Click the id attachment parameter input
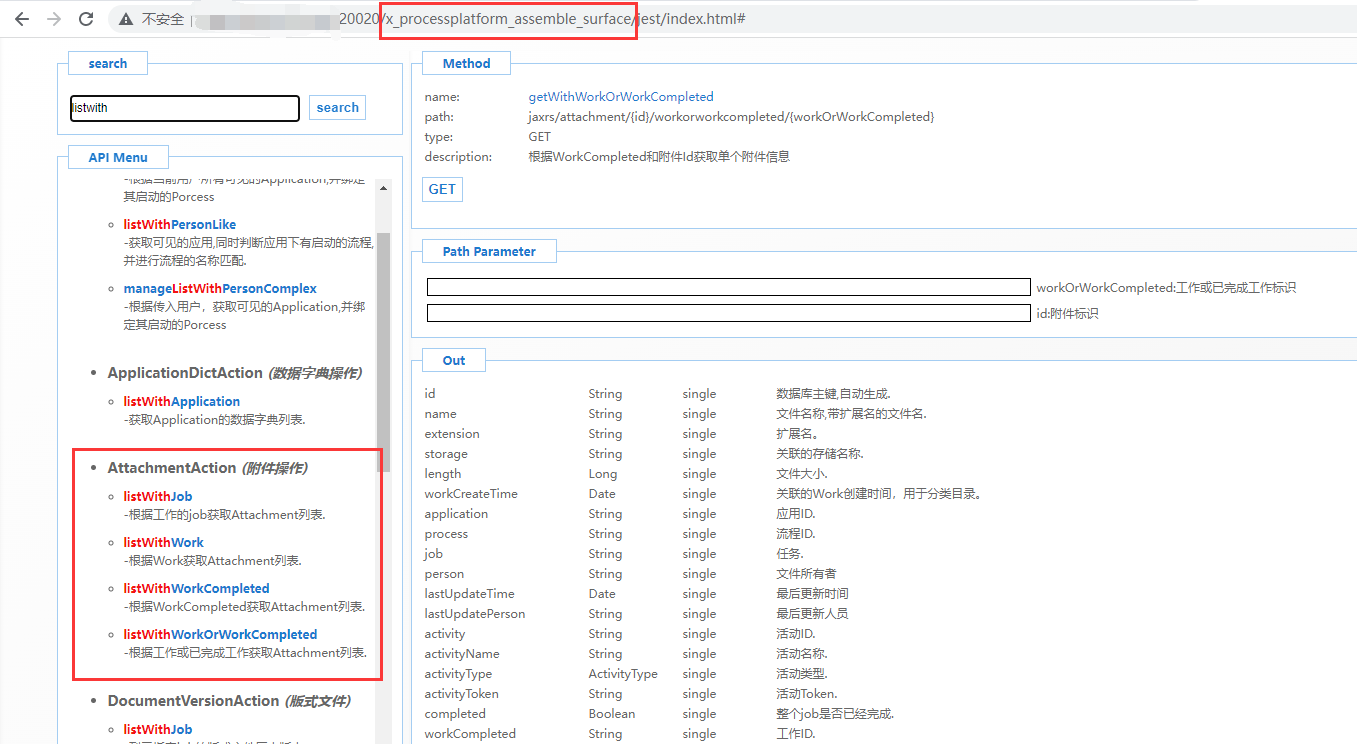The image size is (1357, 744). (x=728, y=313)
